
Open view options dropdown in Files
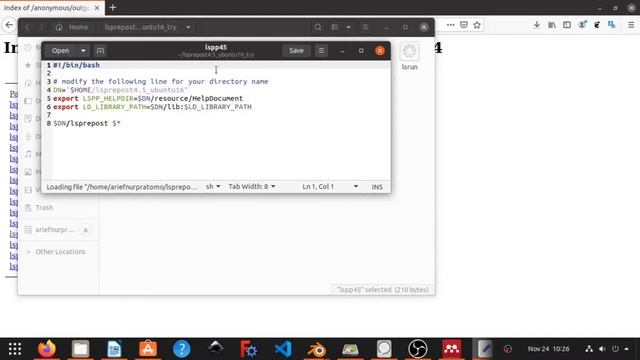349,27
